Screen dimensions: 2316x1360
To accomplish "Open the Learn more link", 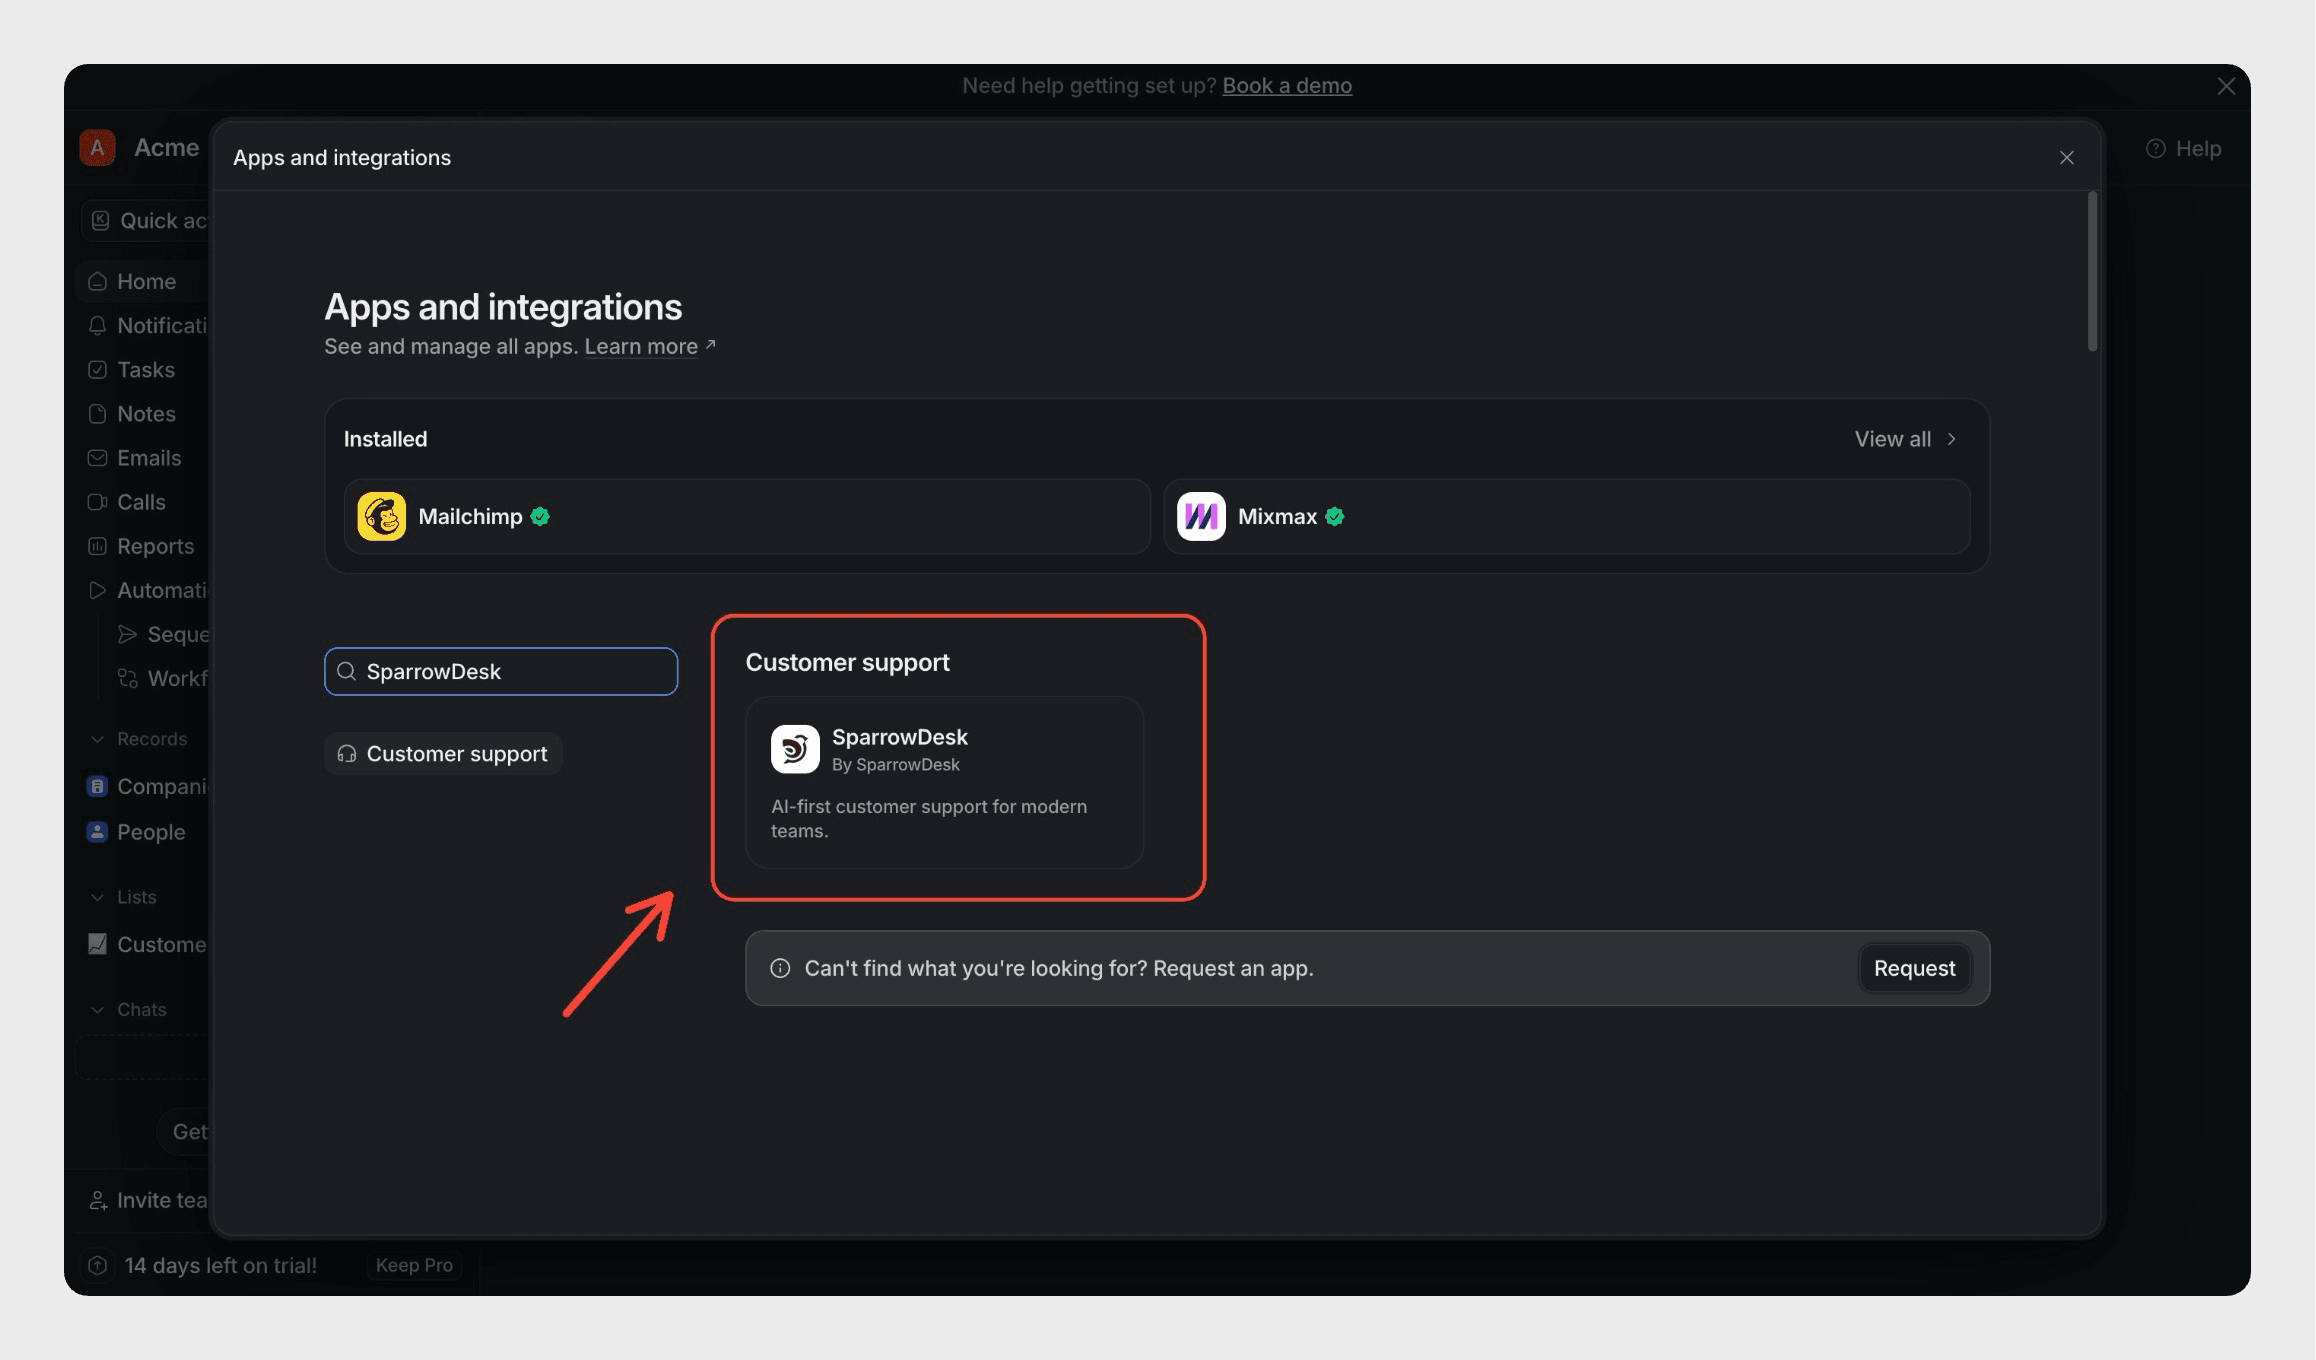I will tap(641, 346).
